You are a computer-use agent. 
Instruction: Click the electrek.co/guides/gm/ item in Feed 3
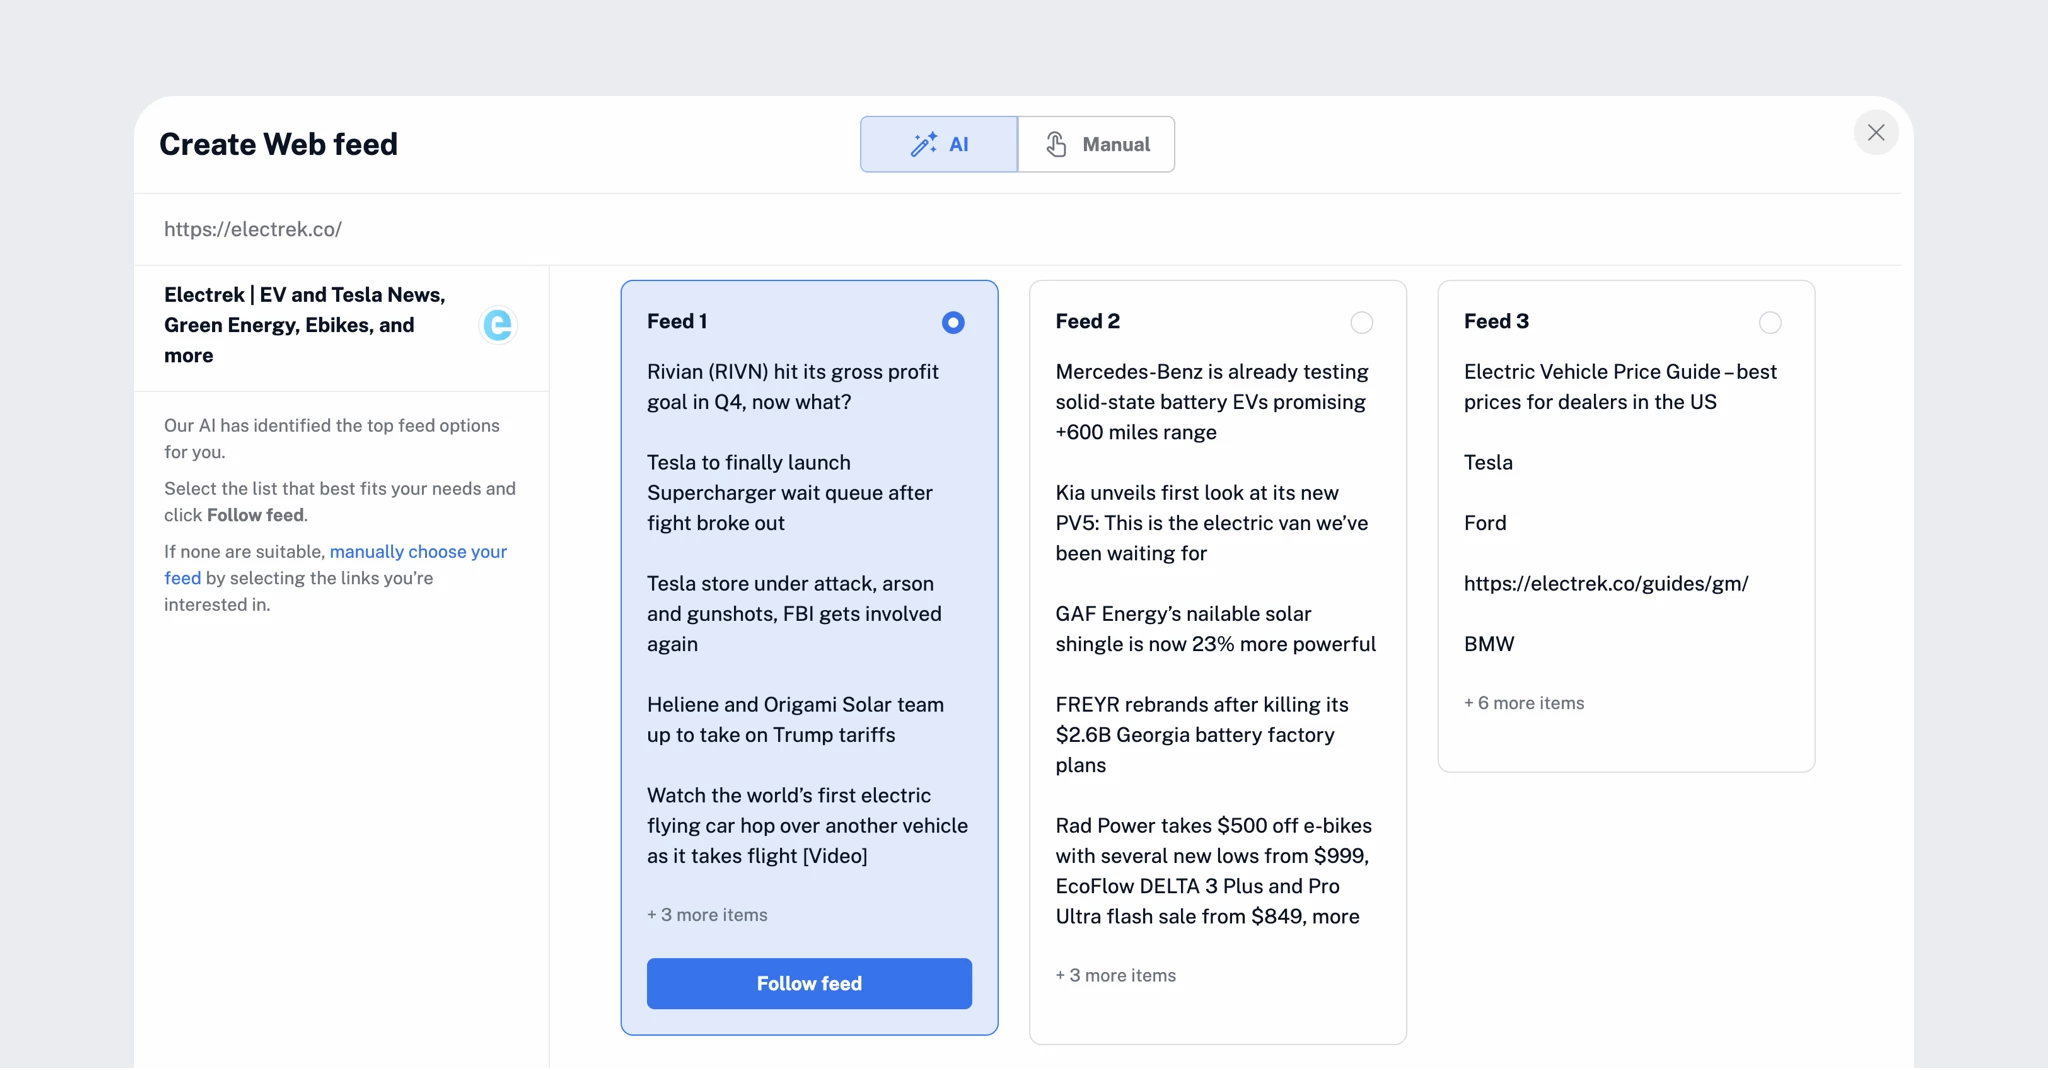click(1606, 584)
